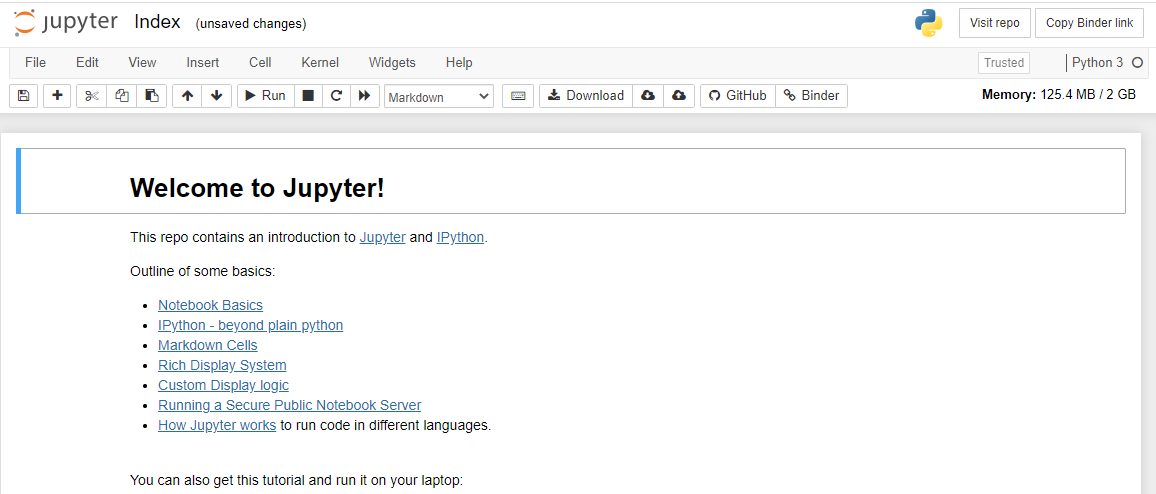Open the command palette keyboard icon

(x=518, y=96)
